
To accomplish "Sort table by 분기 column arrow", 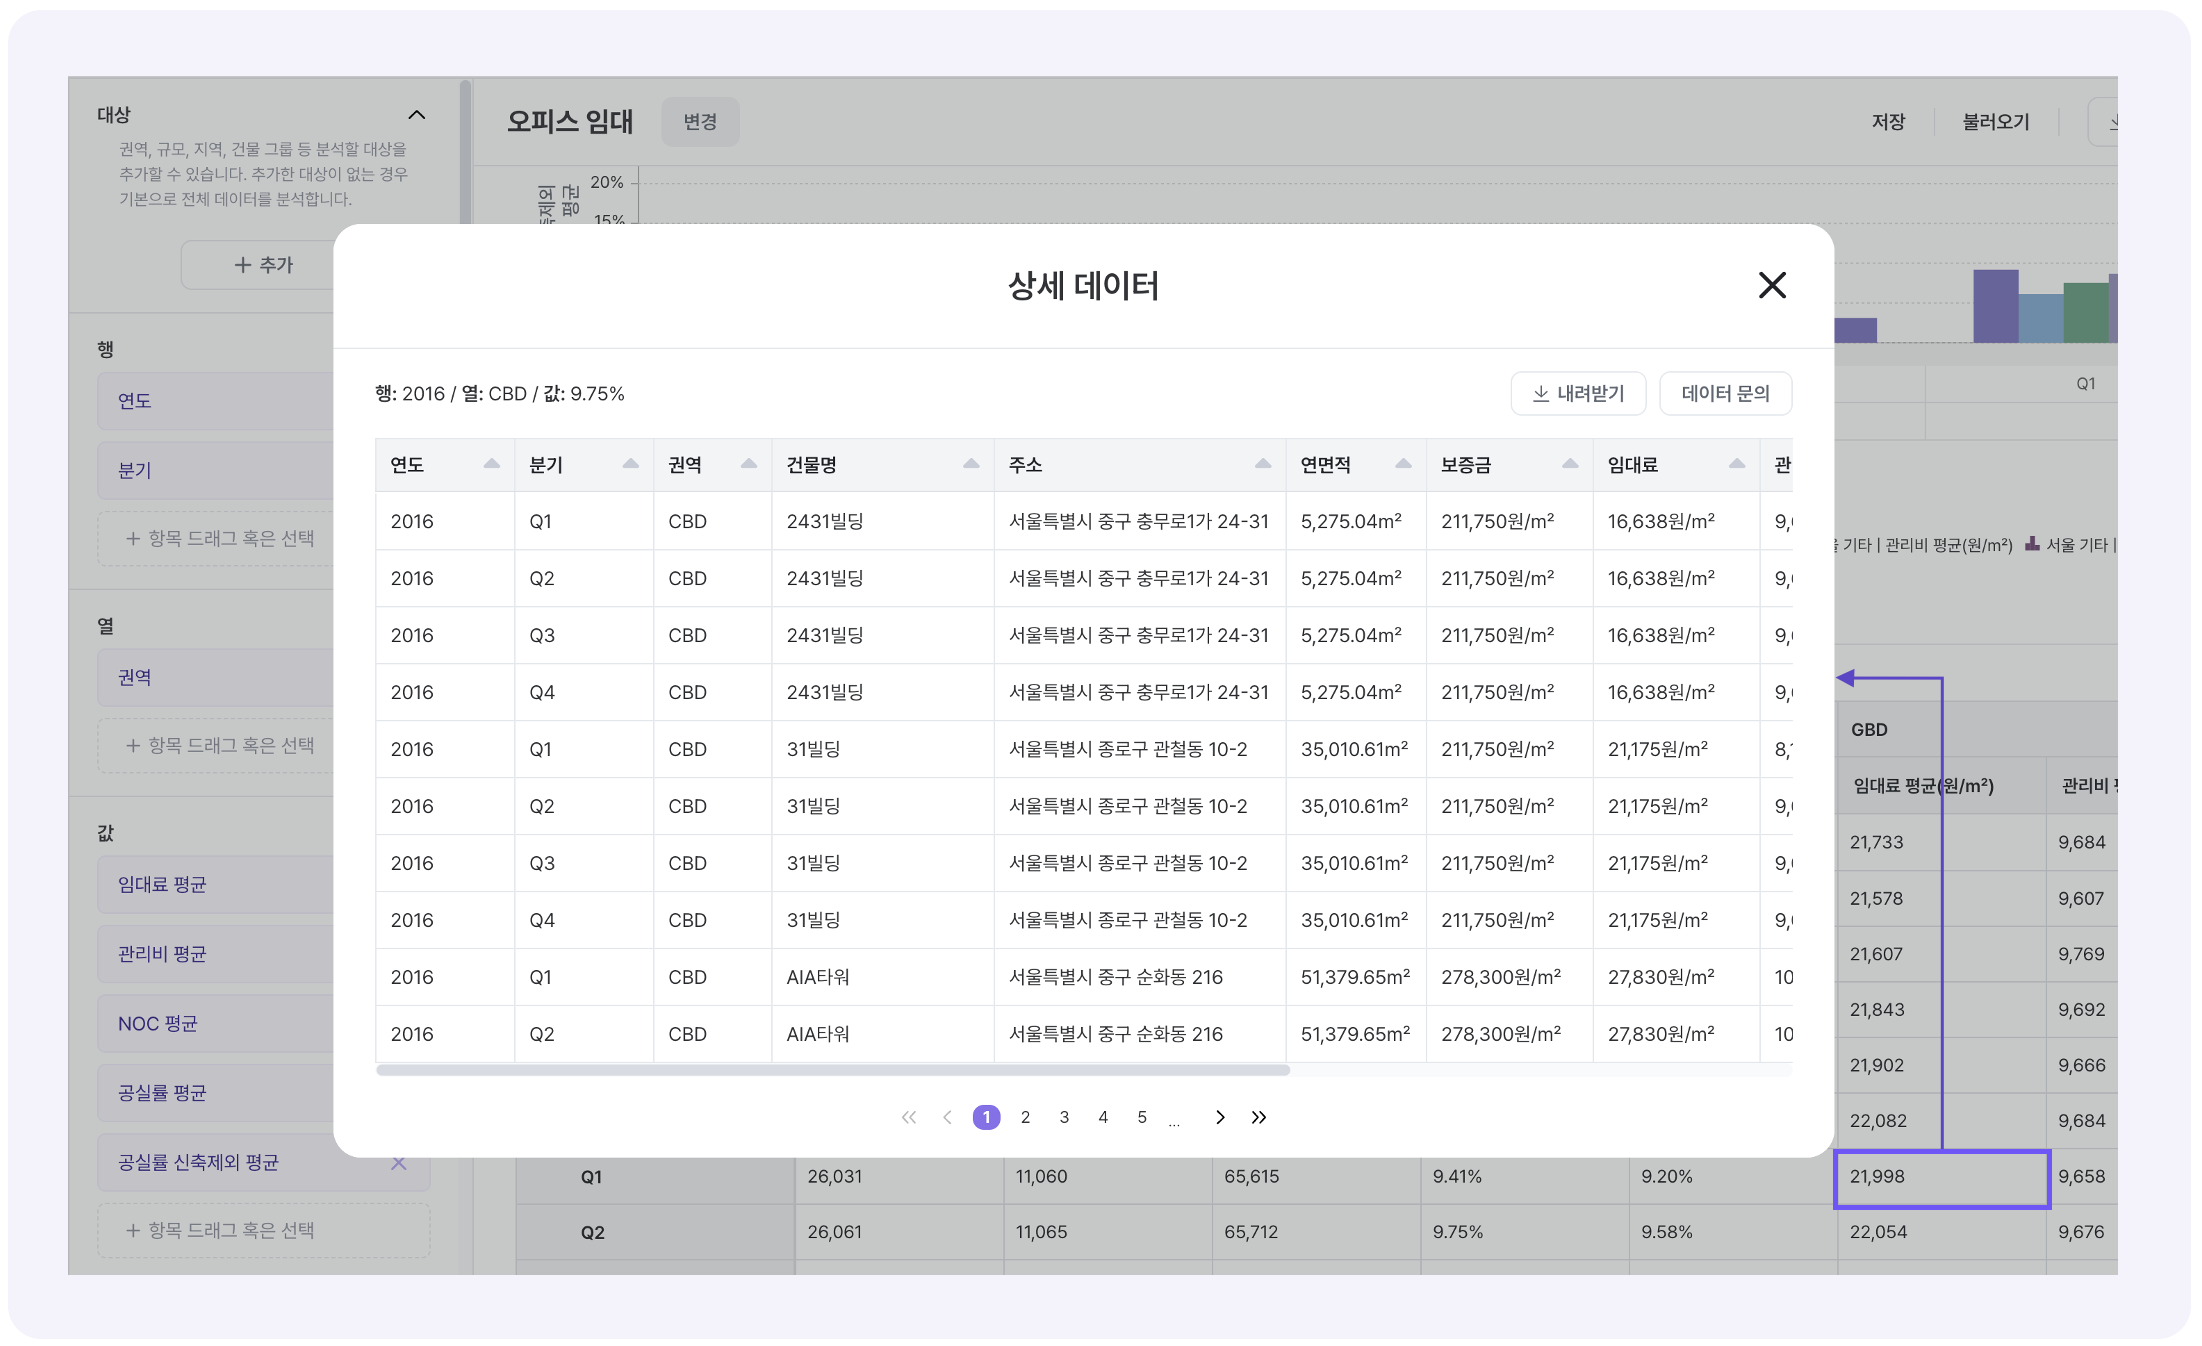I will (630, 464).
